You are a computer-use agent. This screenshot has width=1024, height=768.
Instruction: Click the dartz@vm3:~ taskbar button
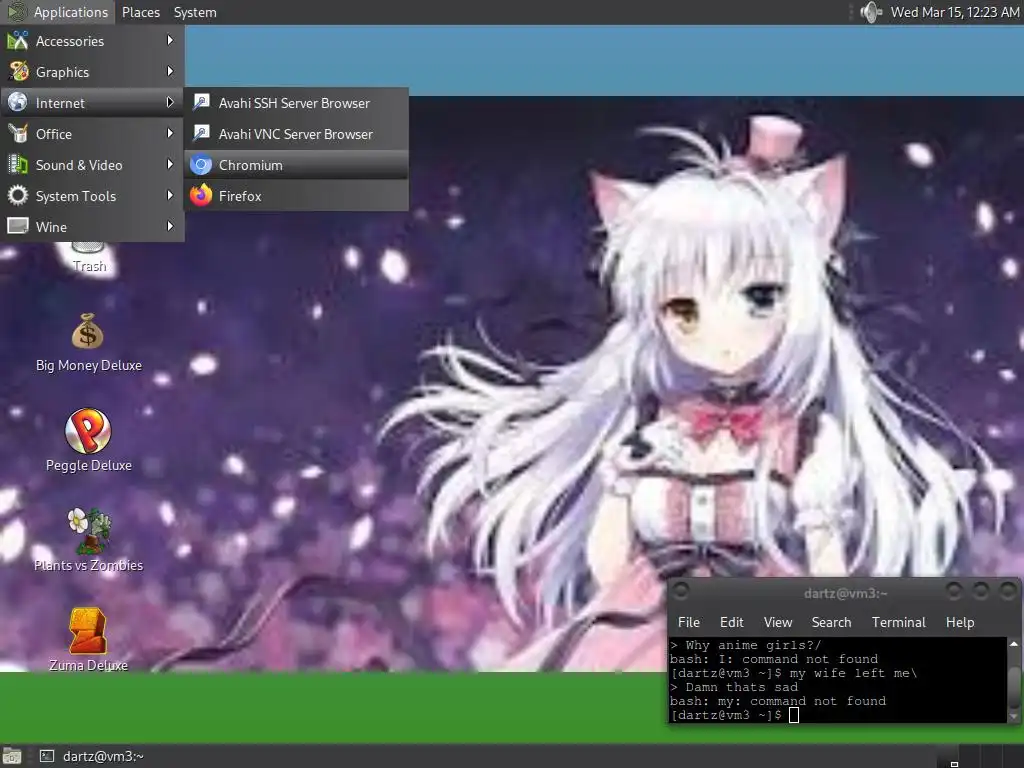point(92,756)
